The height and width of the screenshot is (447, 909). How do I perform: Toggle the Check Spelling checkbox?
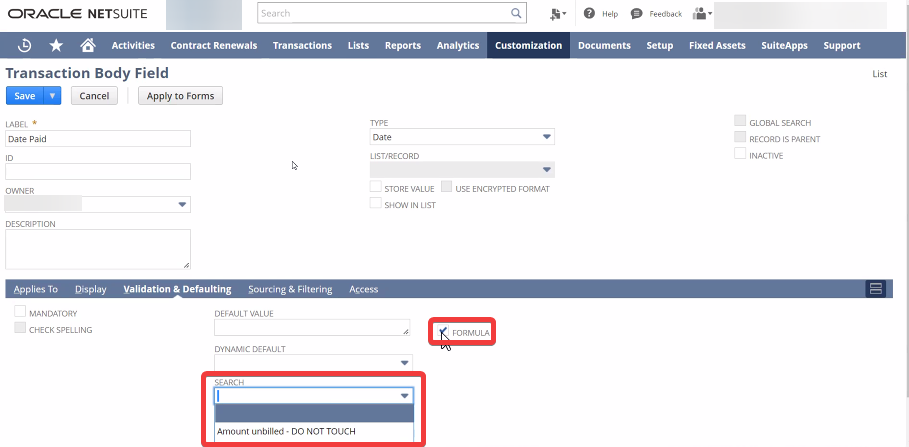coord(20,328)
